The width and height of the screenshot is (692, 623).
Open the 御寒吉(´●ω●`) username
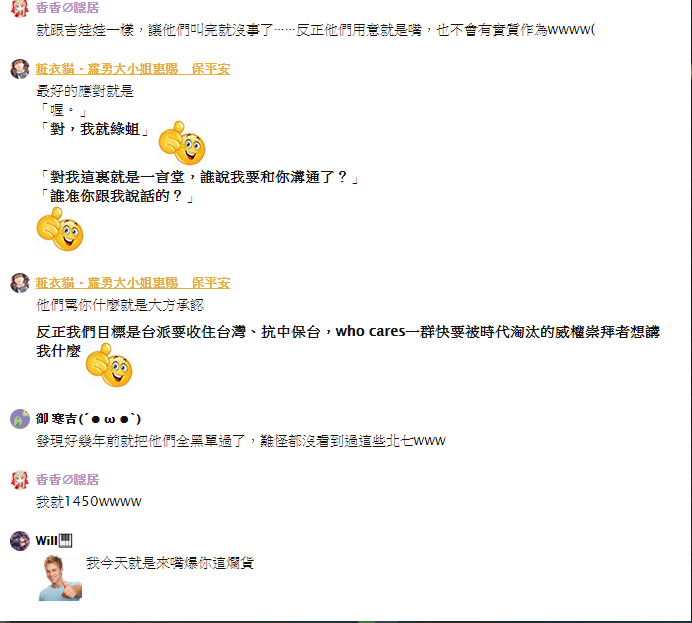[88, 418]
